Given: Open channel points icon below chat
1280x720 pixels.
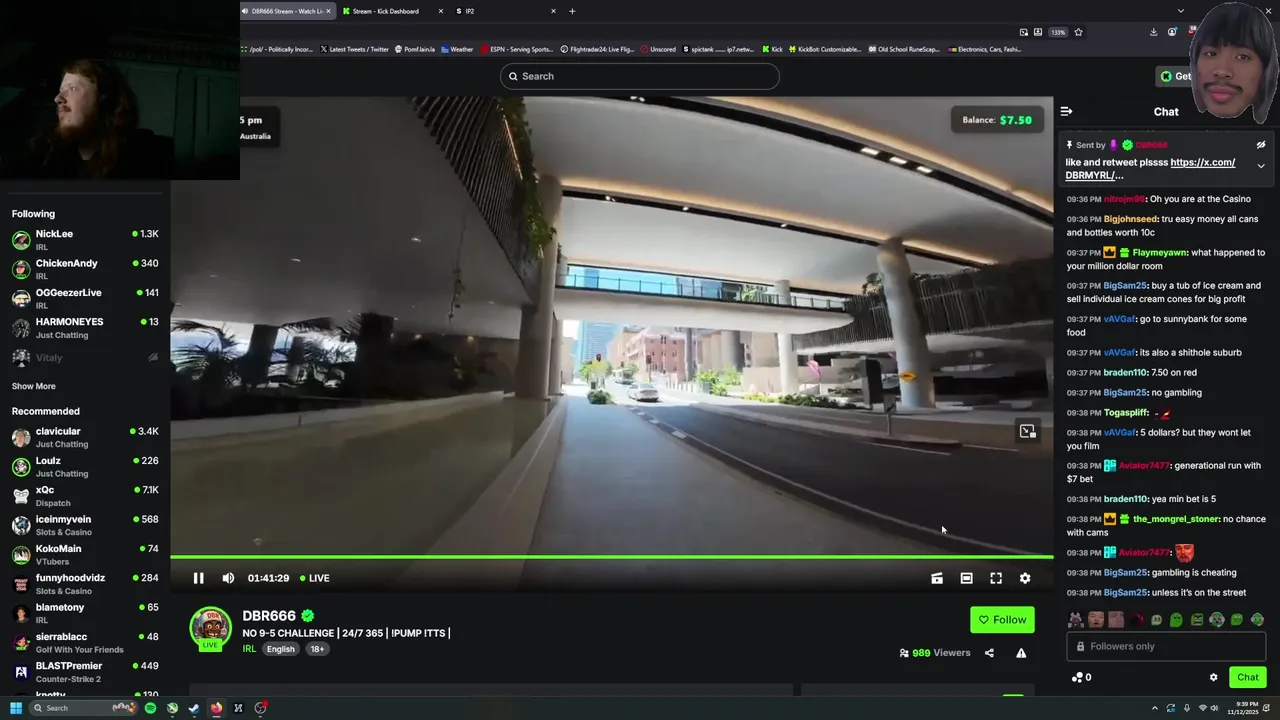Looking at the screenshot, I should [x=1077, y=677].
